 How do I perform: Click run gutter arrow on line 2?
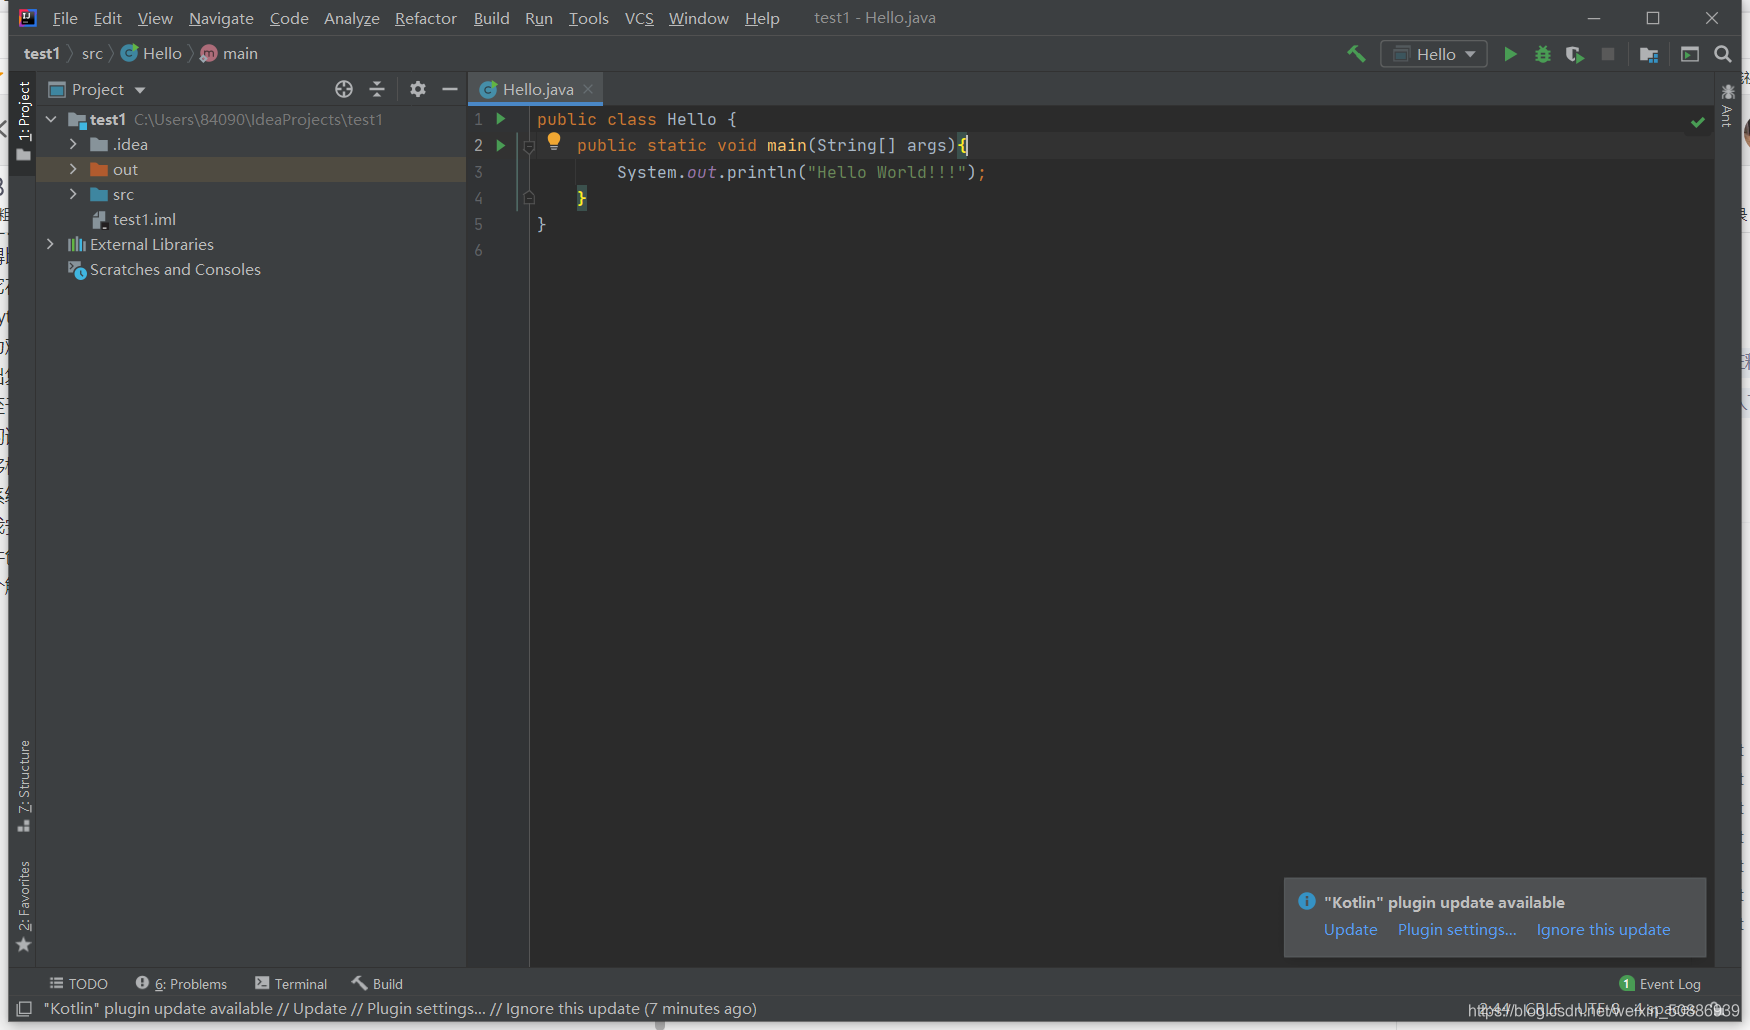pyautogui.click(x=501, y=145)
